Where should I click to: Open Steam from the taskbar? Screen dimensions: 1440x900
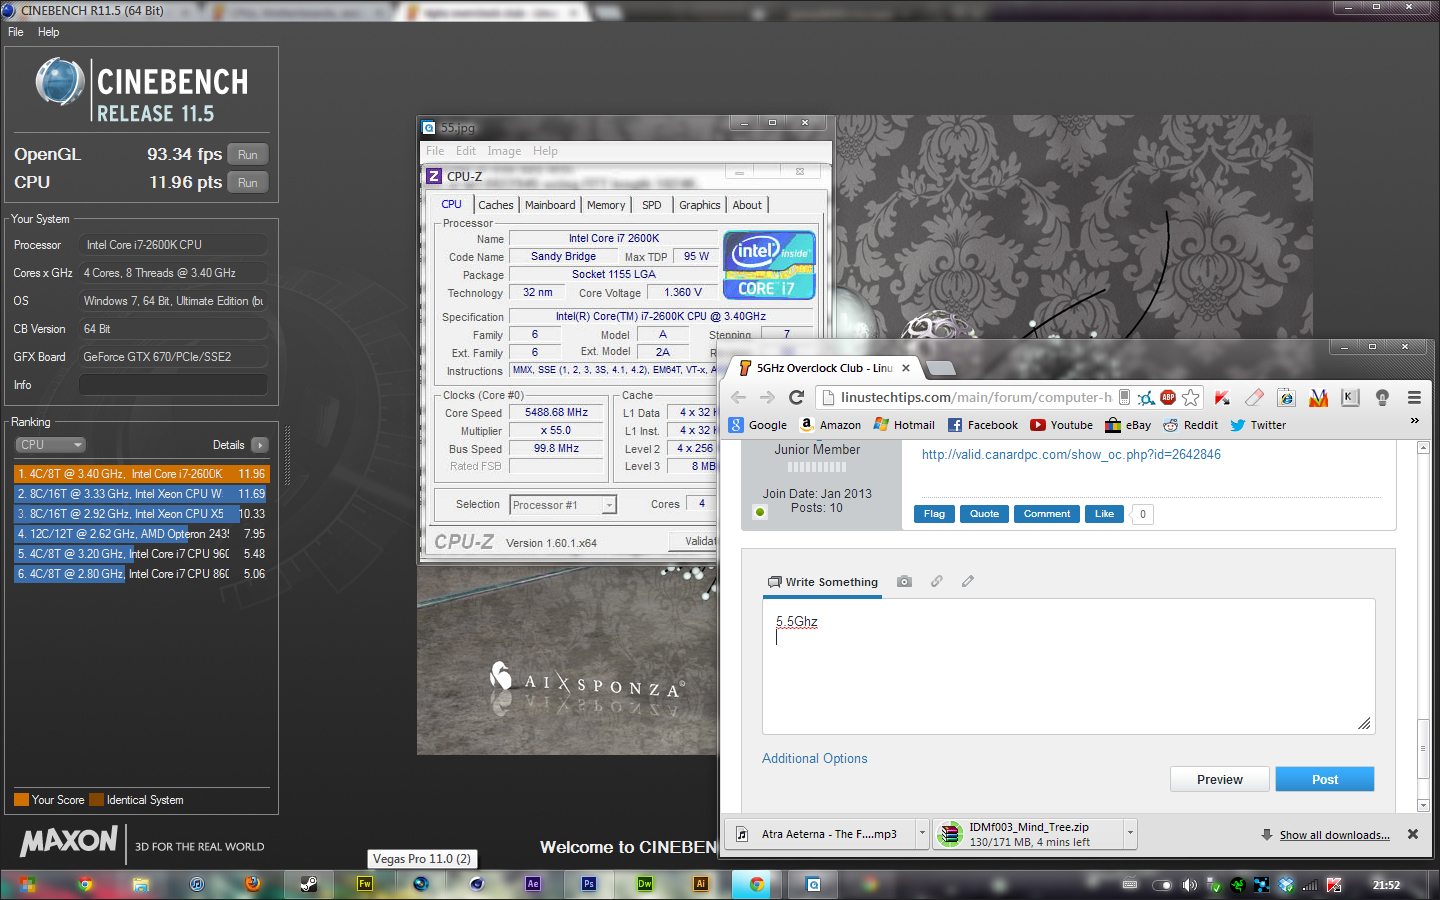(309, 884)
